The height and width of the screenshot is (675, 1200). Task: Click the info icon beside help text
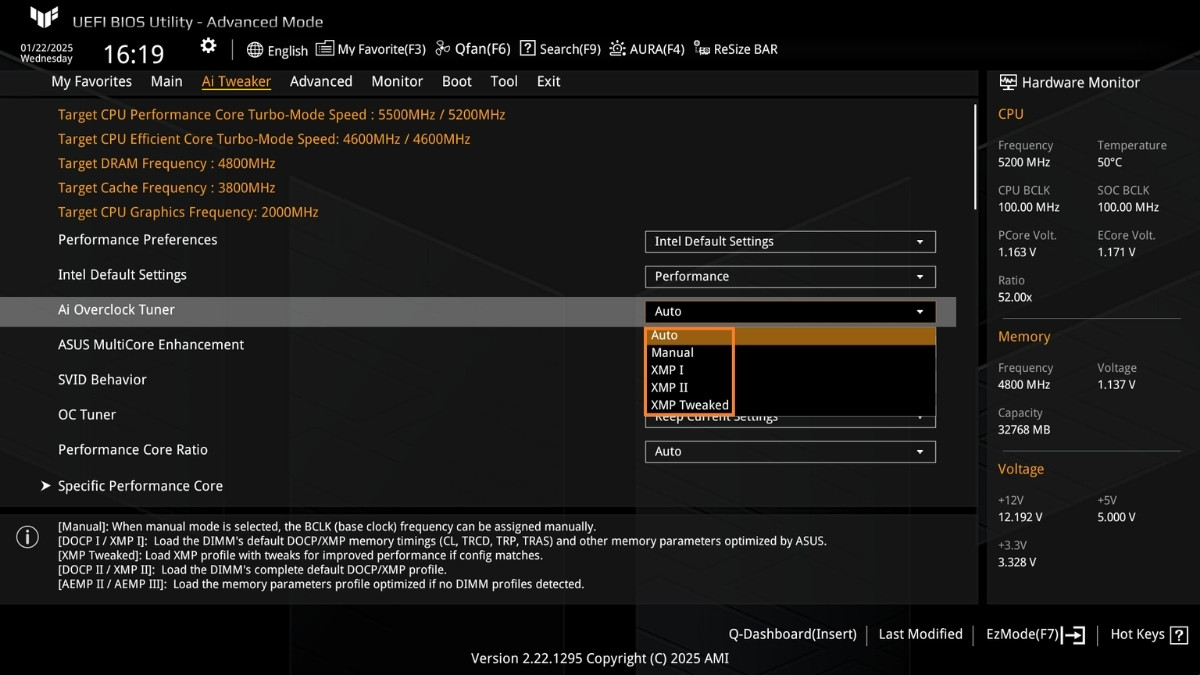[28, 537]
